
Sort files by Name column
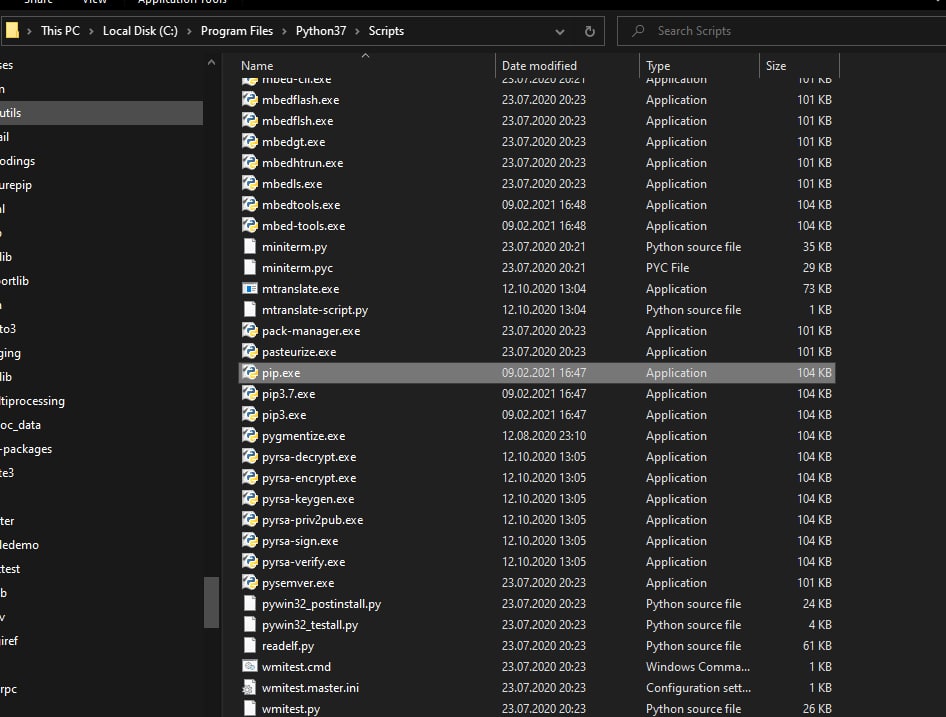click(x=365, y=65)
